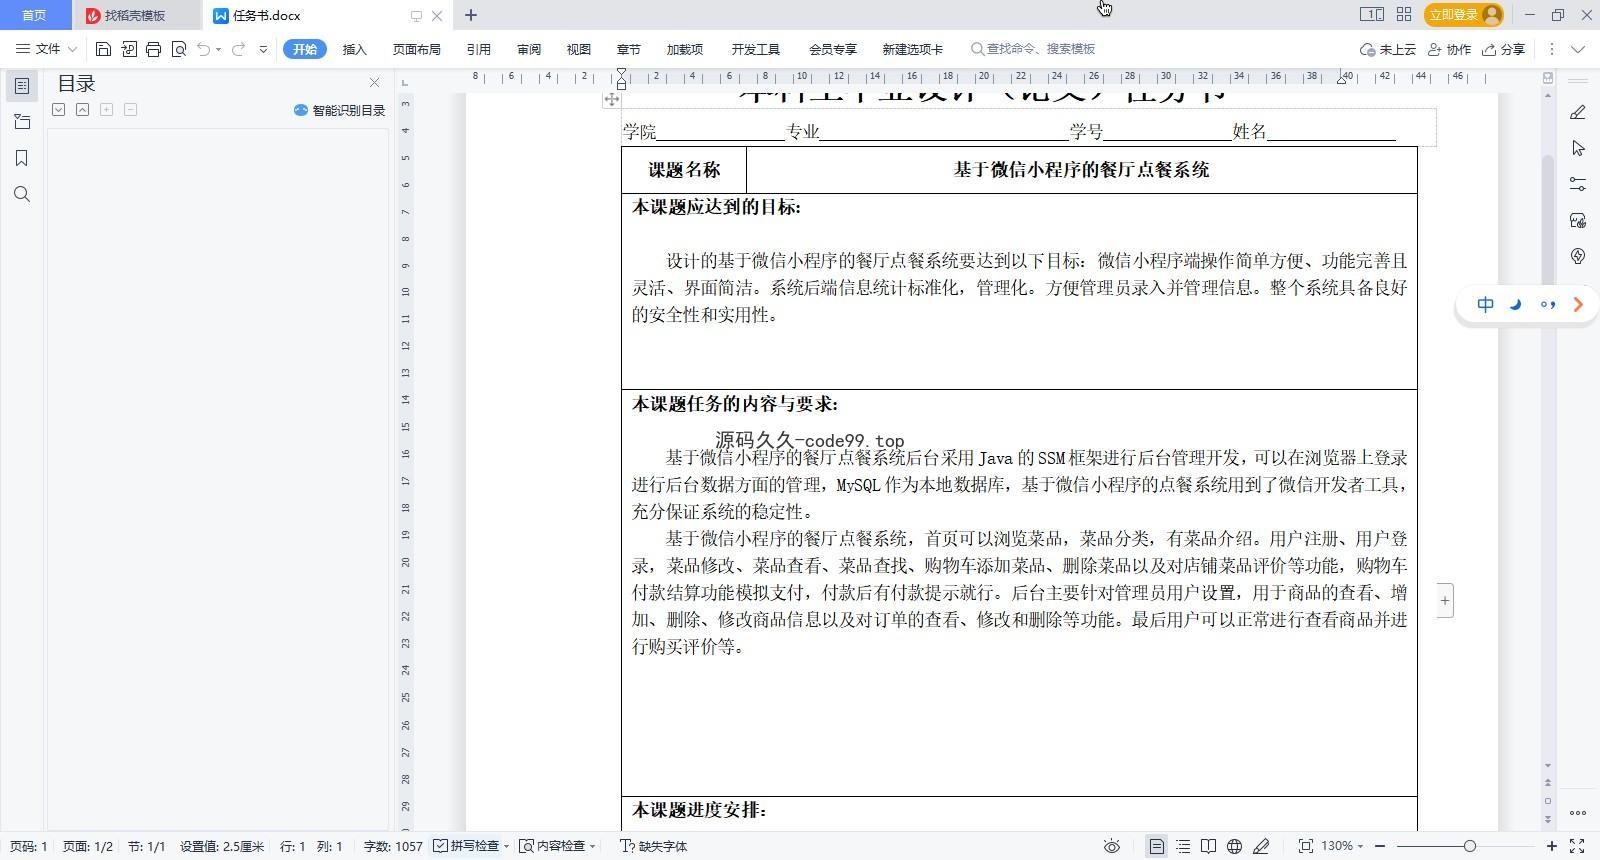Switch to reading view book icon
The height and width of the screenshot is (860, 1600).
[1209, 846]
